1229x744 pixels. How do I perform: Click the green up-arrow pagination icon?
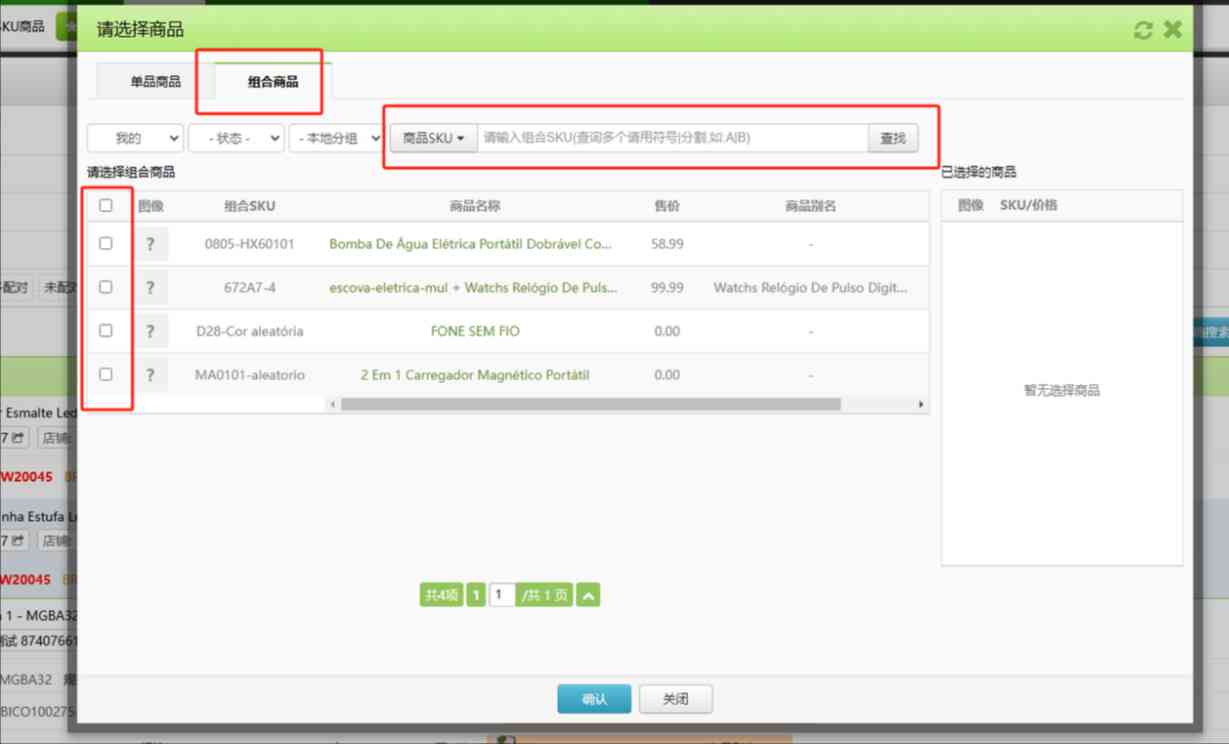coord(589,596)
